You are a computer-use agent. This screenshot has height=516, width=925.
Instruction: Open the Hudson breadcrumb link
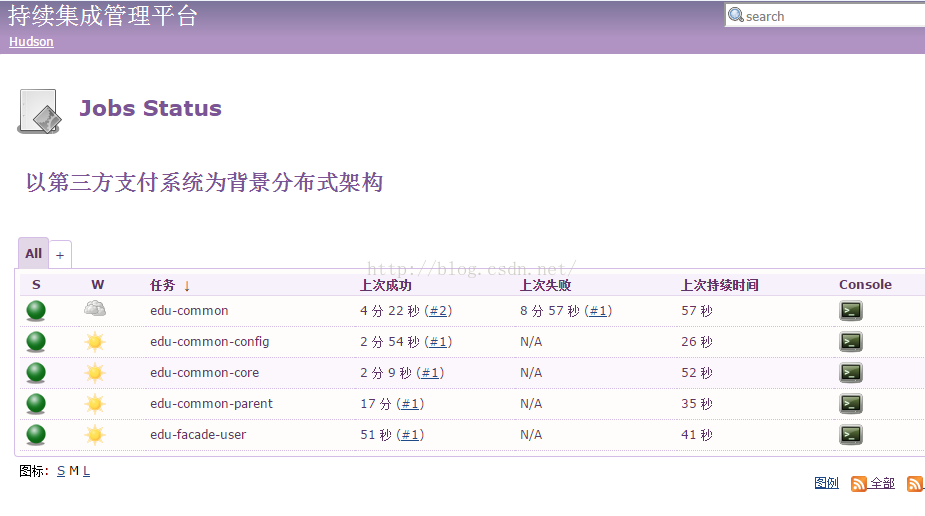point(31,42)
